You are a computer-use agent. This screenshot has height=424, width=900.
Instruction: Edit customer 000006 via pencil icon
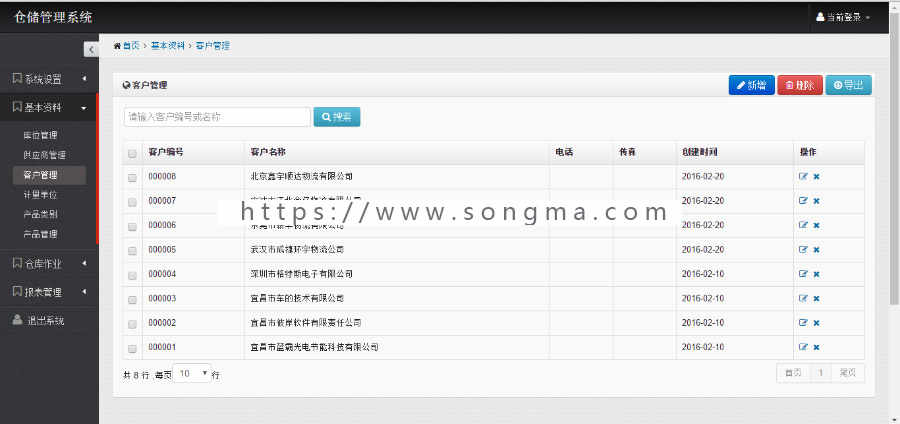pos(803,225)
